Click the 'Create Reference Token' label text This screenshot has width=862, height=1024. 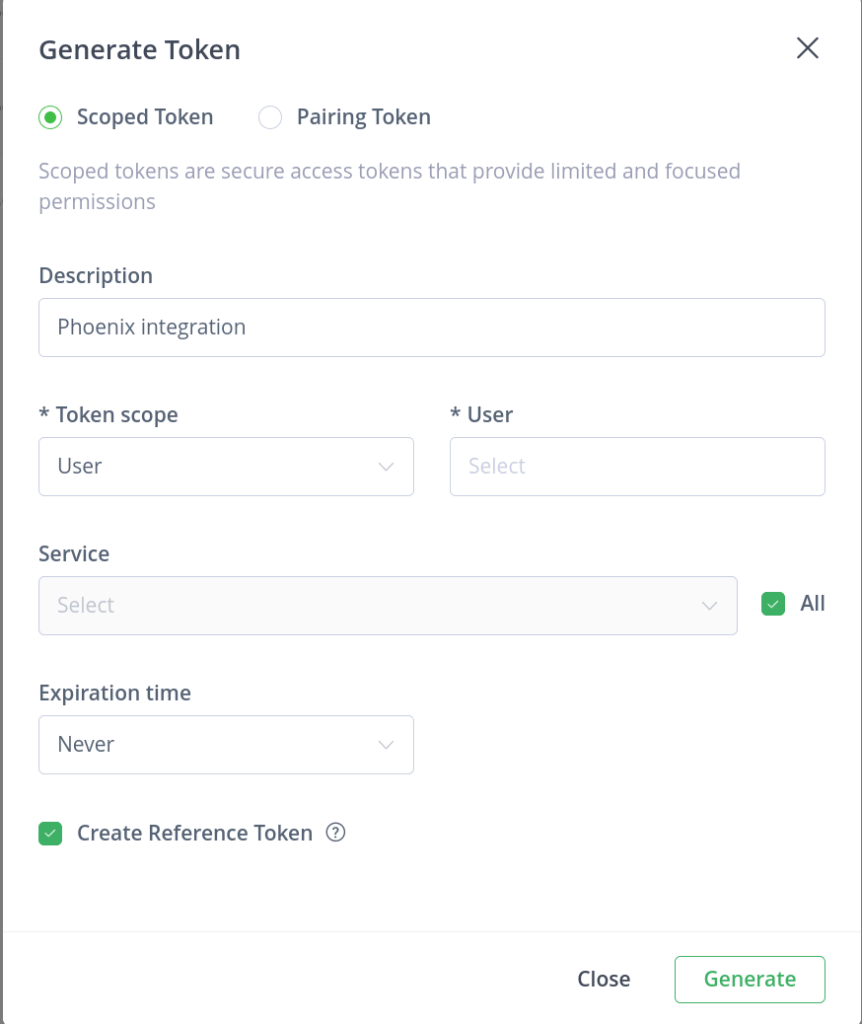(x=195, y=833)
